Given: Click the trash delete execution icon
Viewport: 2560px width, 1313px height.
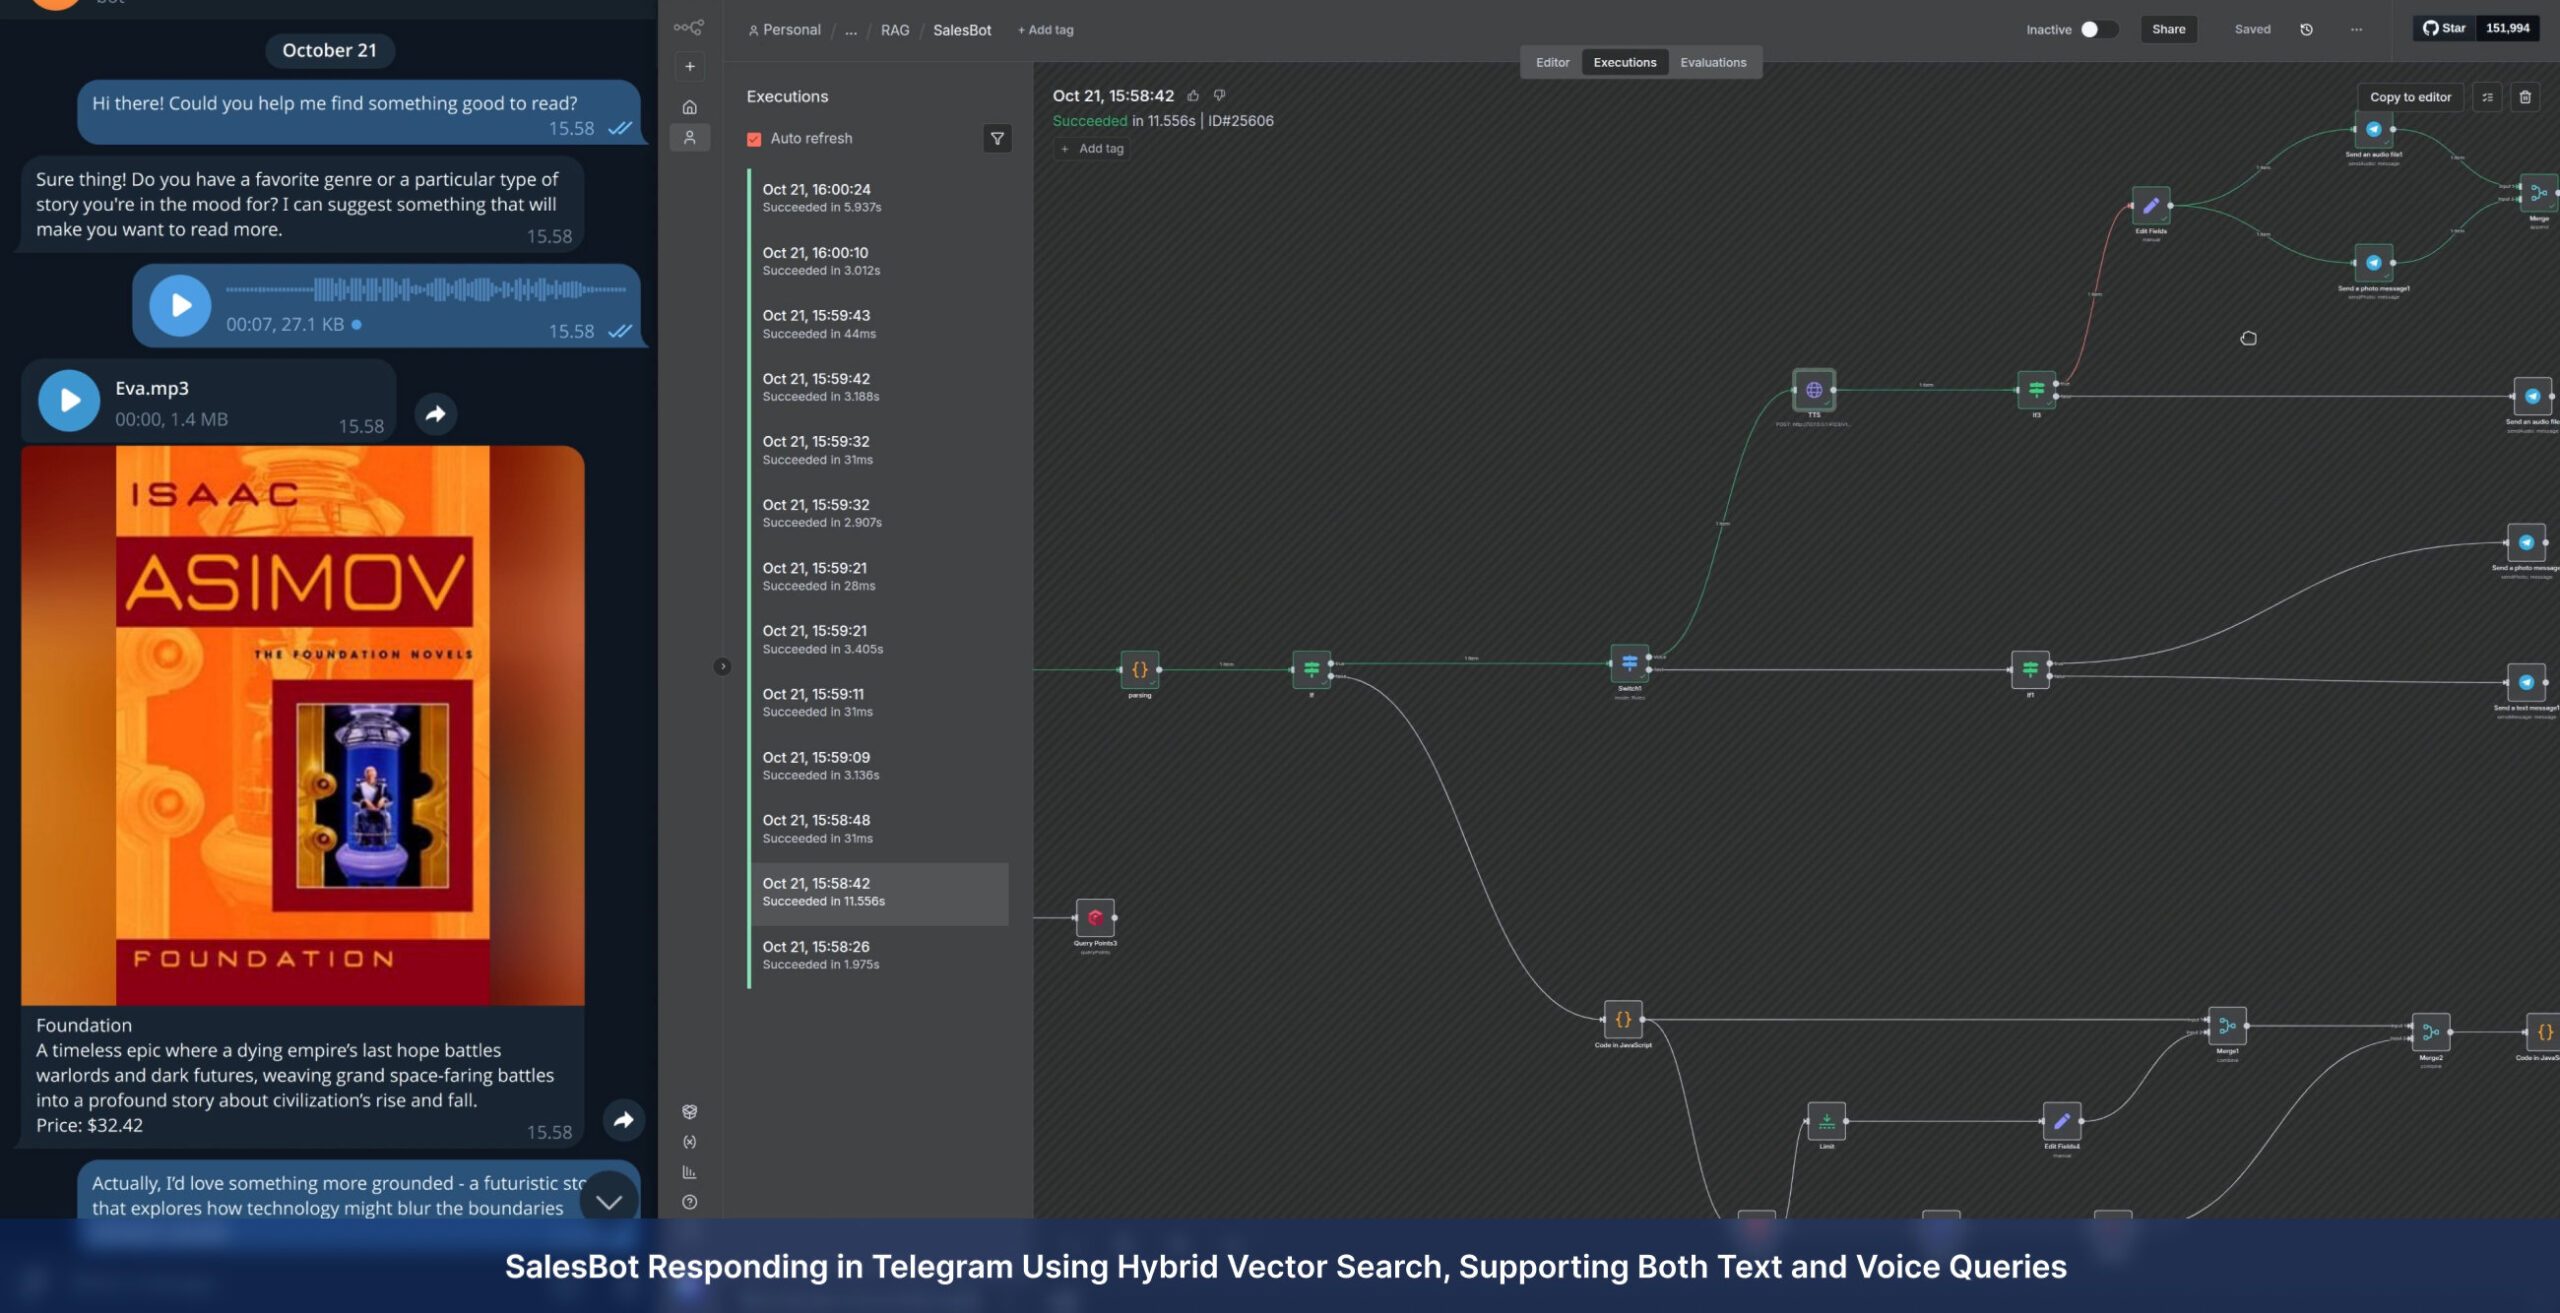Looking at the screenshot, I should click(2525, 97).
